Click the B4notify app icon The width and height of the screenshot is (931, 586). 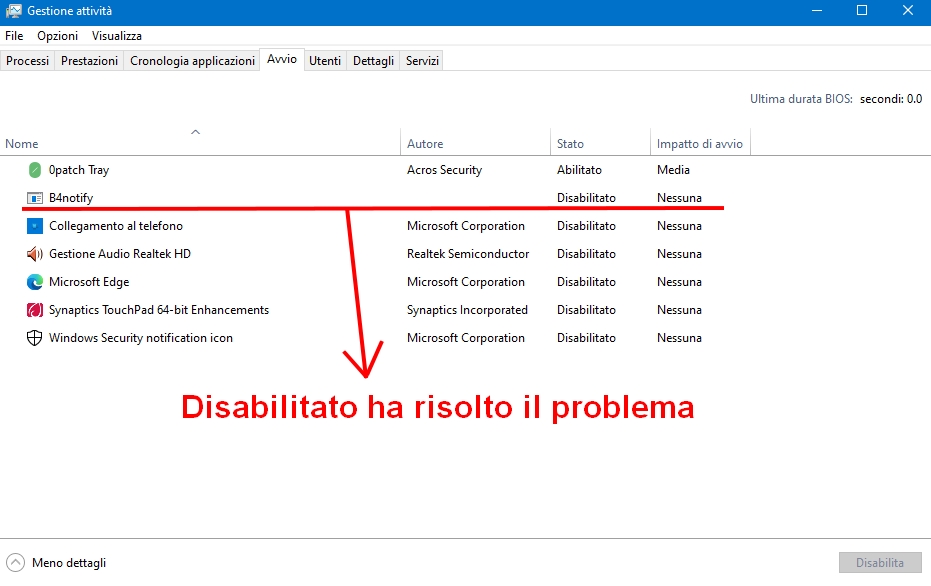34,198
